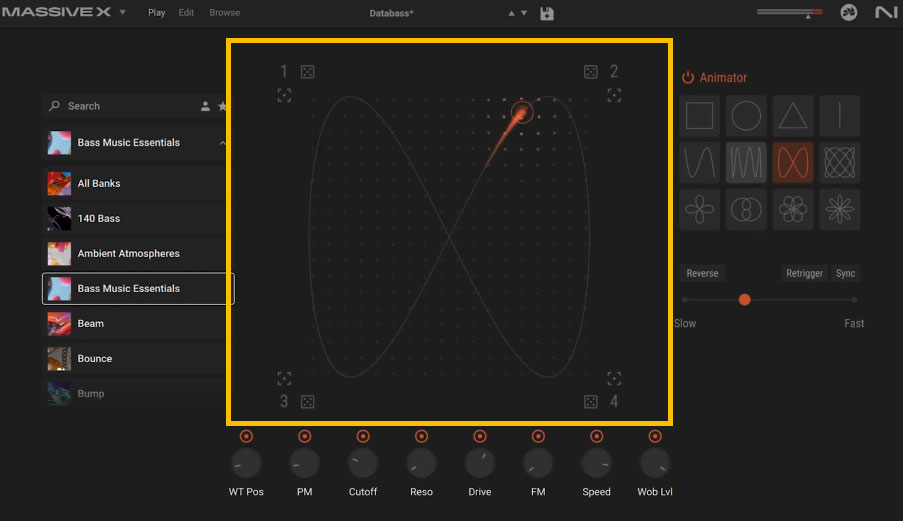Click the Drive macro knob
Image resolution: width=903 pixels, height=521 pixels.
pos(480,463)
